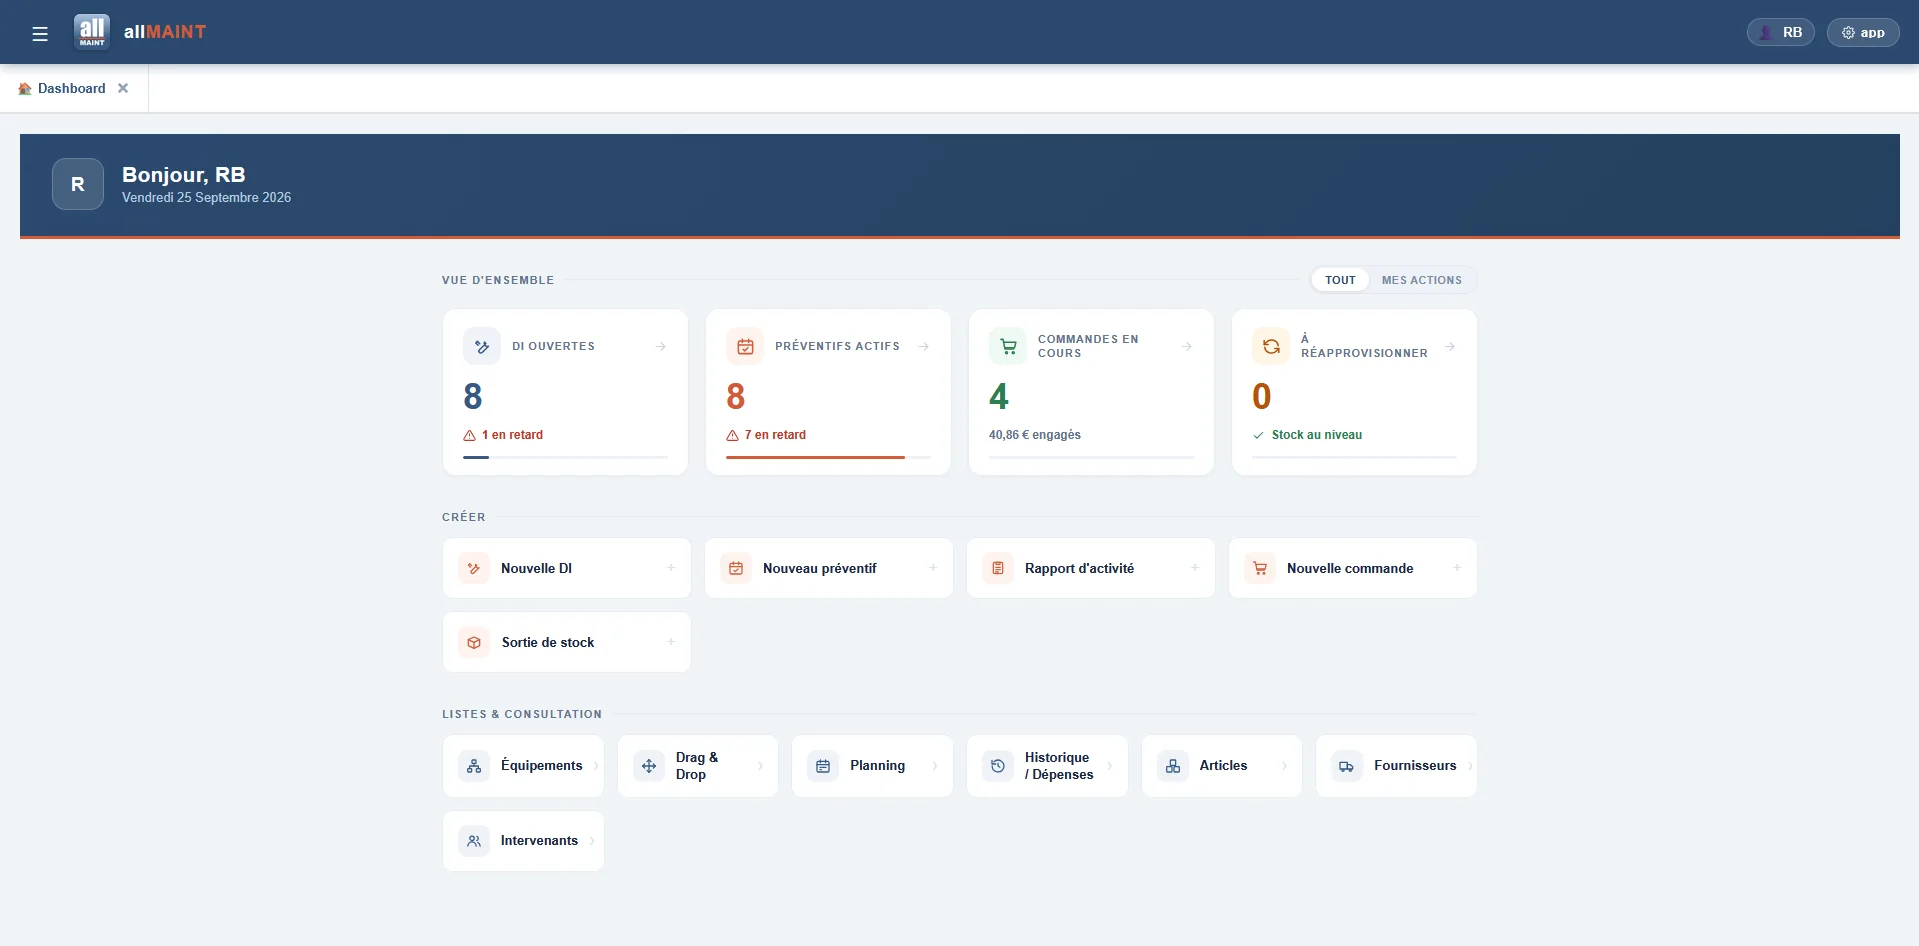Screen dimensions: 1919x946
Task: Click the Historique / Dépenses clock icon
Action: tap(998, 766)
